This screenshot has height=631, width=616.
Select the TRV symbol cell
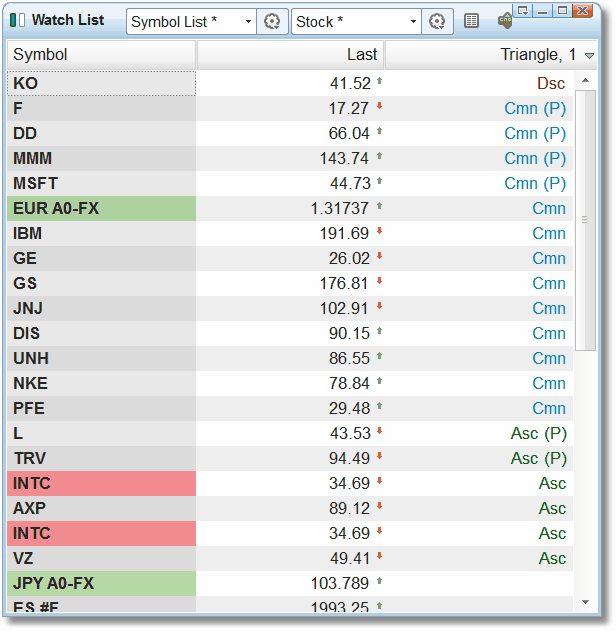point(101,458)
